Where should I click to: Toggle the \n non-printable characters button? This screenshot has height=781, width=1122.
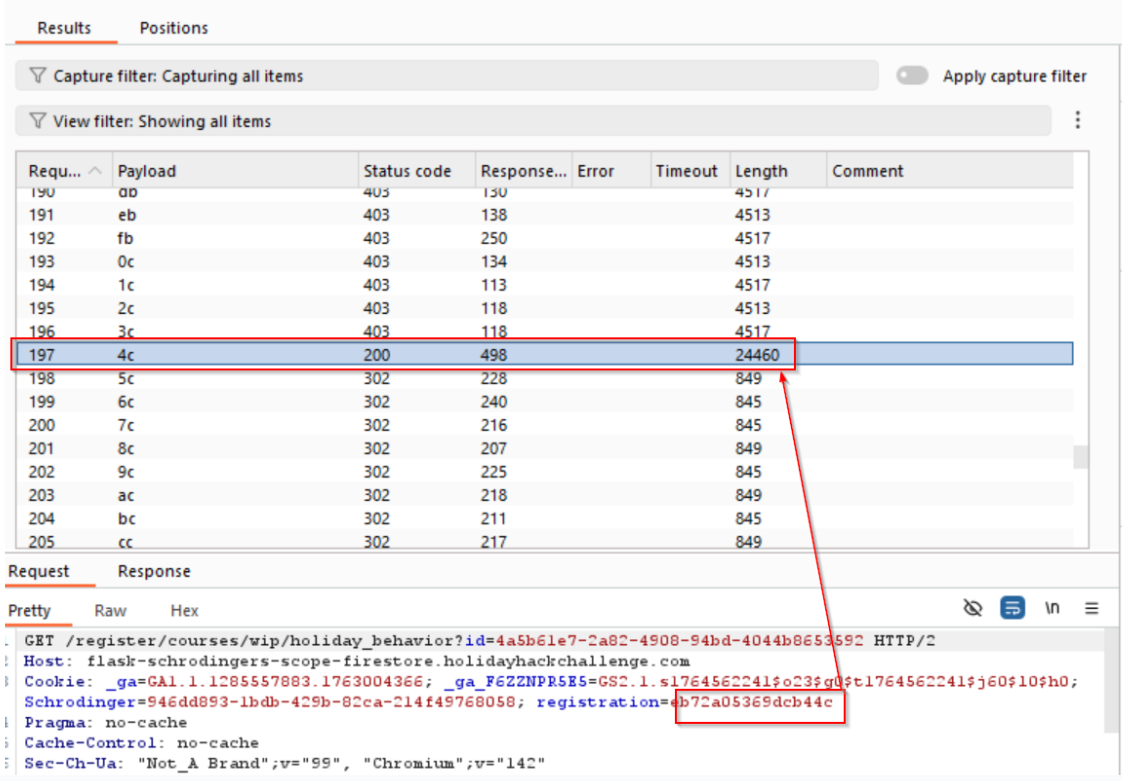click(1052, 608)
